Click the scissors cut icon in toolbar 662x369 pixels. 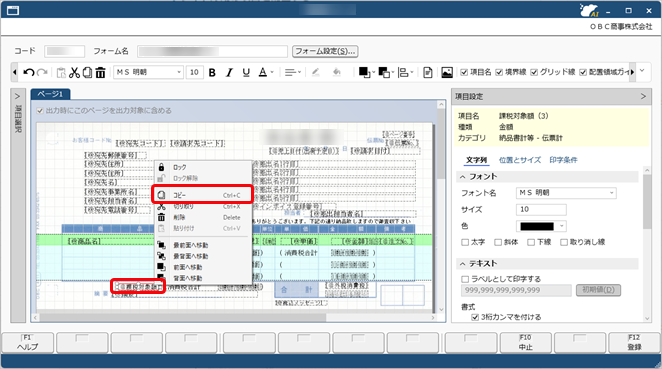(x=74, y=73)
